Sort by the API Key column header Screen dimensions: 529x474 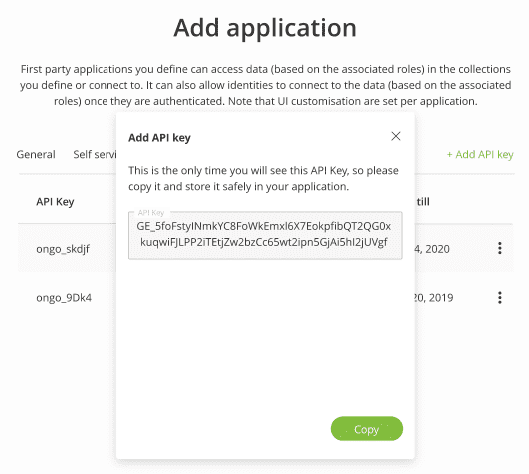[x=55, y=202]
